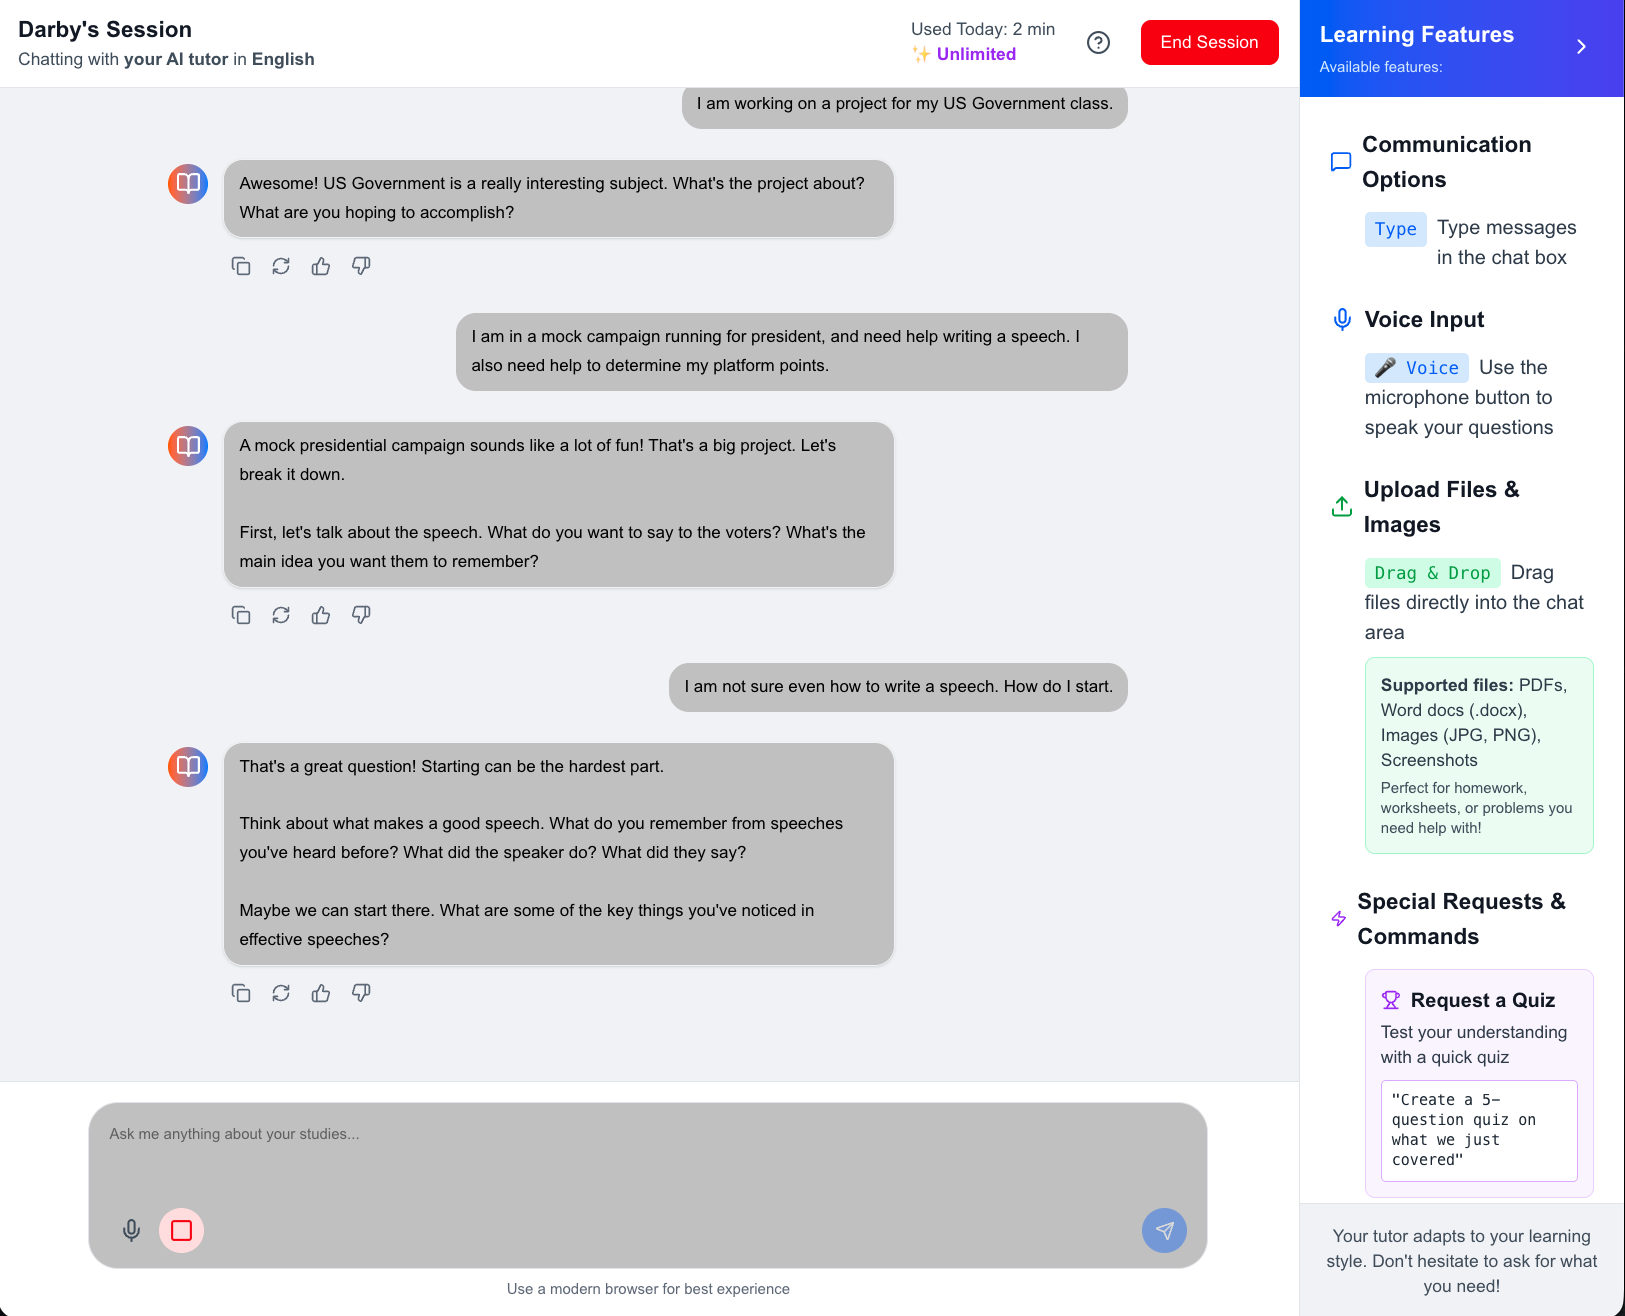Image resolution: width=1625 pixels, height=1316 pixels.
Task: Send your message with the paper plane icon
Action: coord(1164,1230)
